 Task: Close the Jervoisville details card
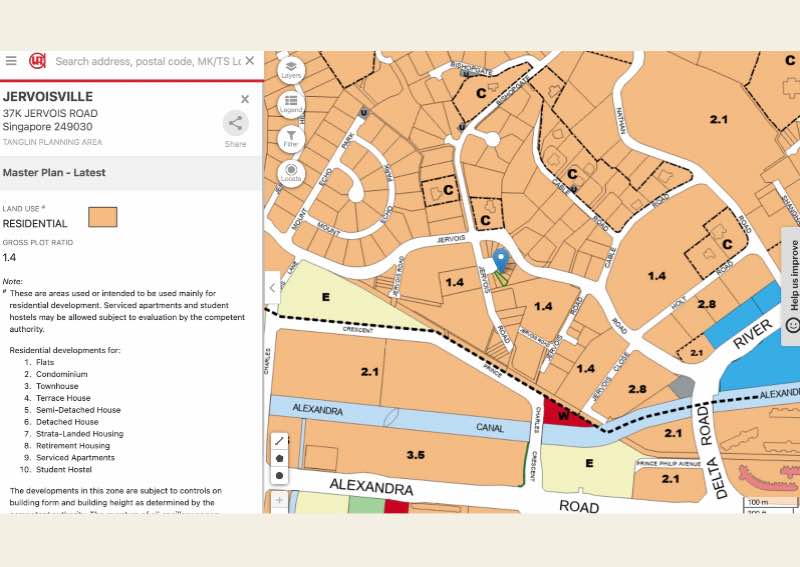tap(245, 99)
